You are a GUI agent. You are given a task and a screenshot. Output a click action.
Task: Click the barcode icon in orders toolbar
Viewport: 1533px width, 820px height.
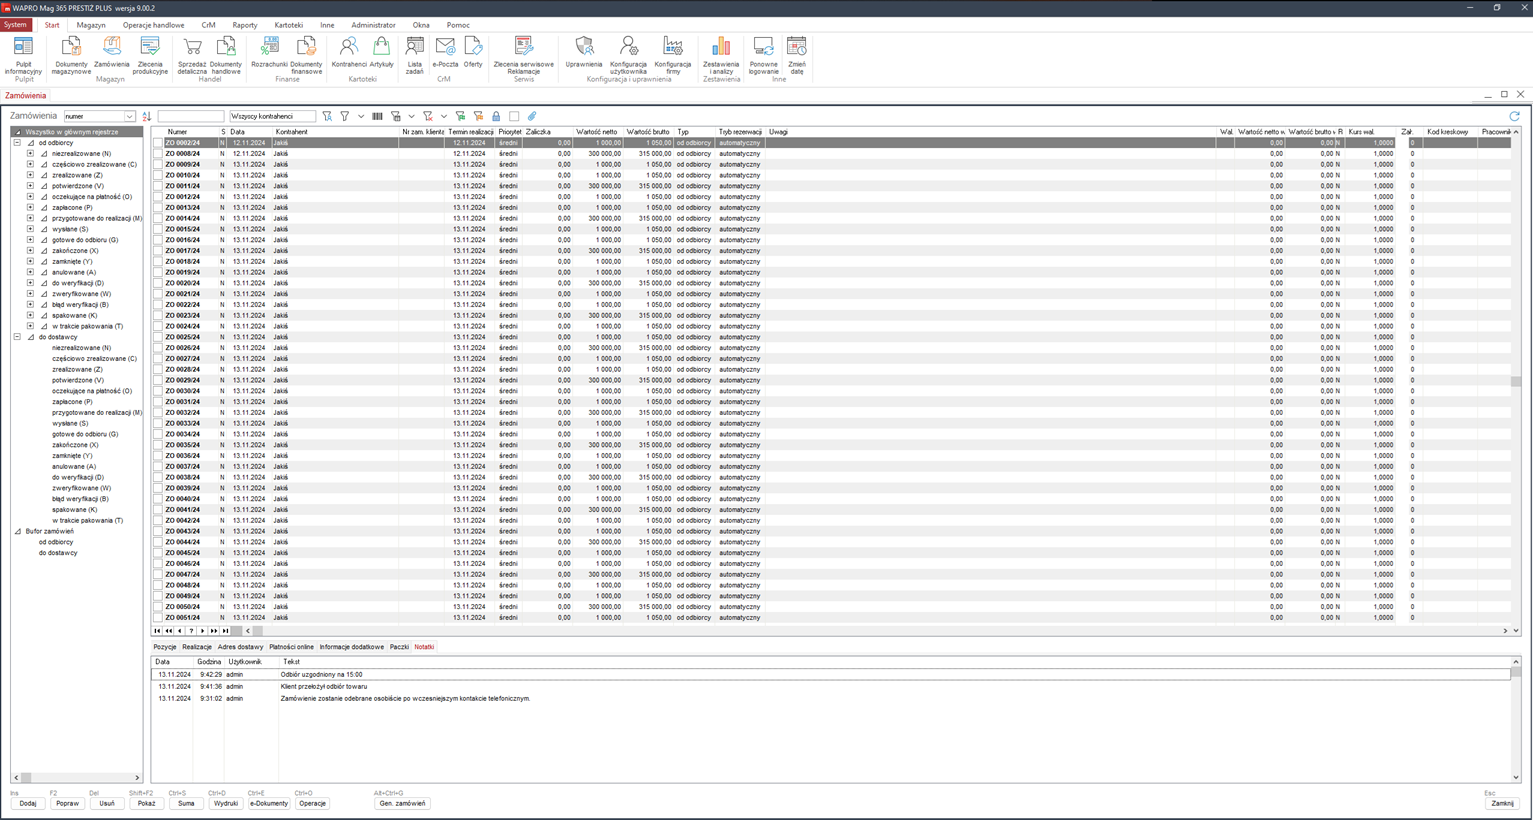pos(377,117)
